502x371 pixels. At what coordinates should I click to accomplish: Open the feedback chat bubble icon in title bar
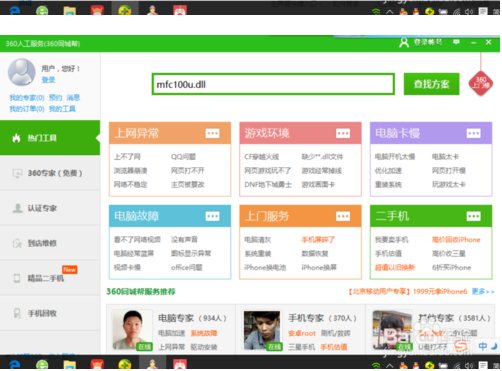pyautogui.click(x=456, y=42)
